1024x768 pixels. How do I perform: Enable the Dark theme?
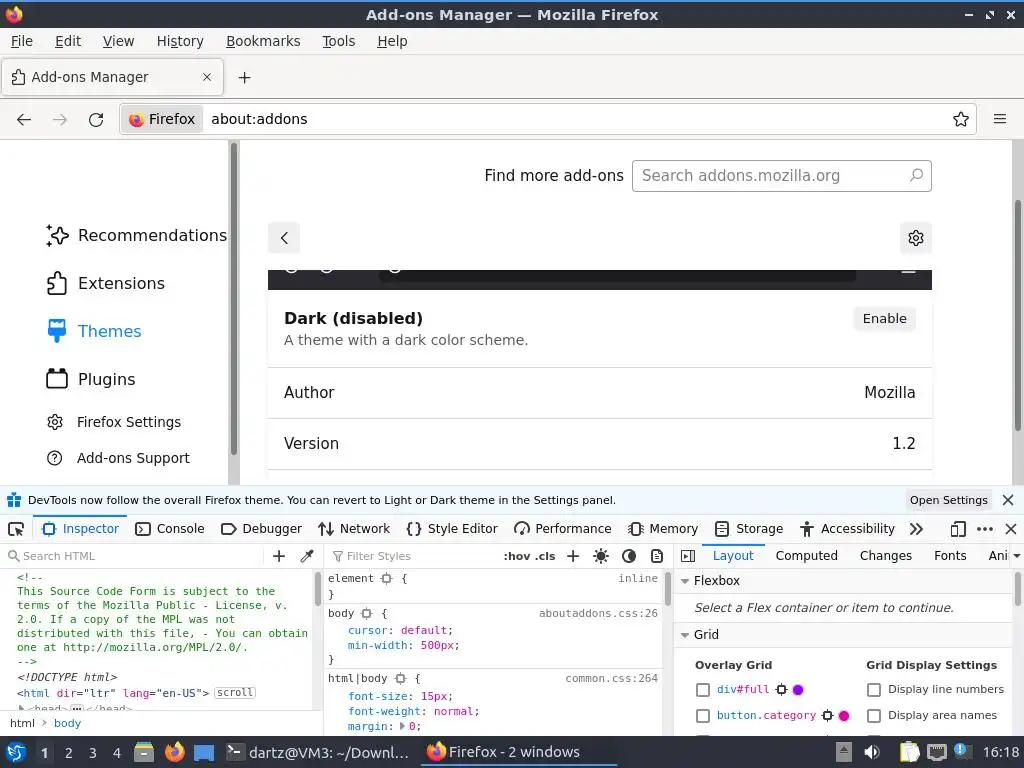[884, 319]
